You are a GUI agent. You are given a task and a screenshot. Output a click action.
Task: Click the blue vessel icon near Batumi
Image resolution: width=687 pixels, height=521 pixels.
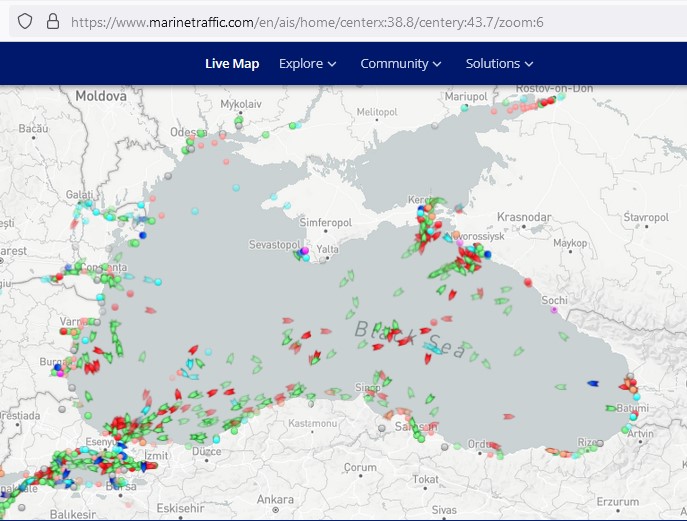(593, 383)
